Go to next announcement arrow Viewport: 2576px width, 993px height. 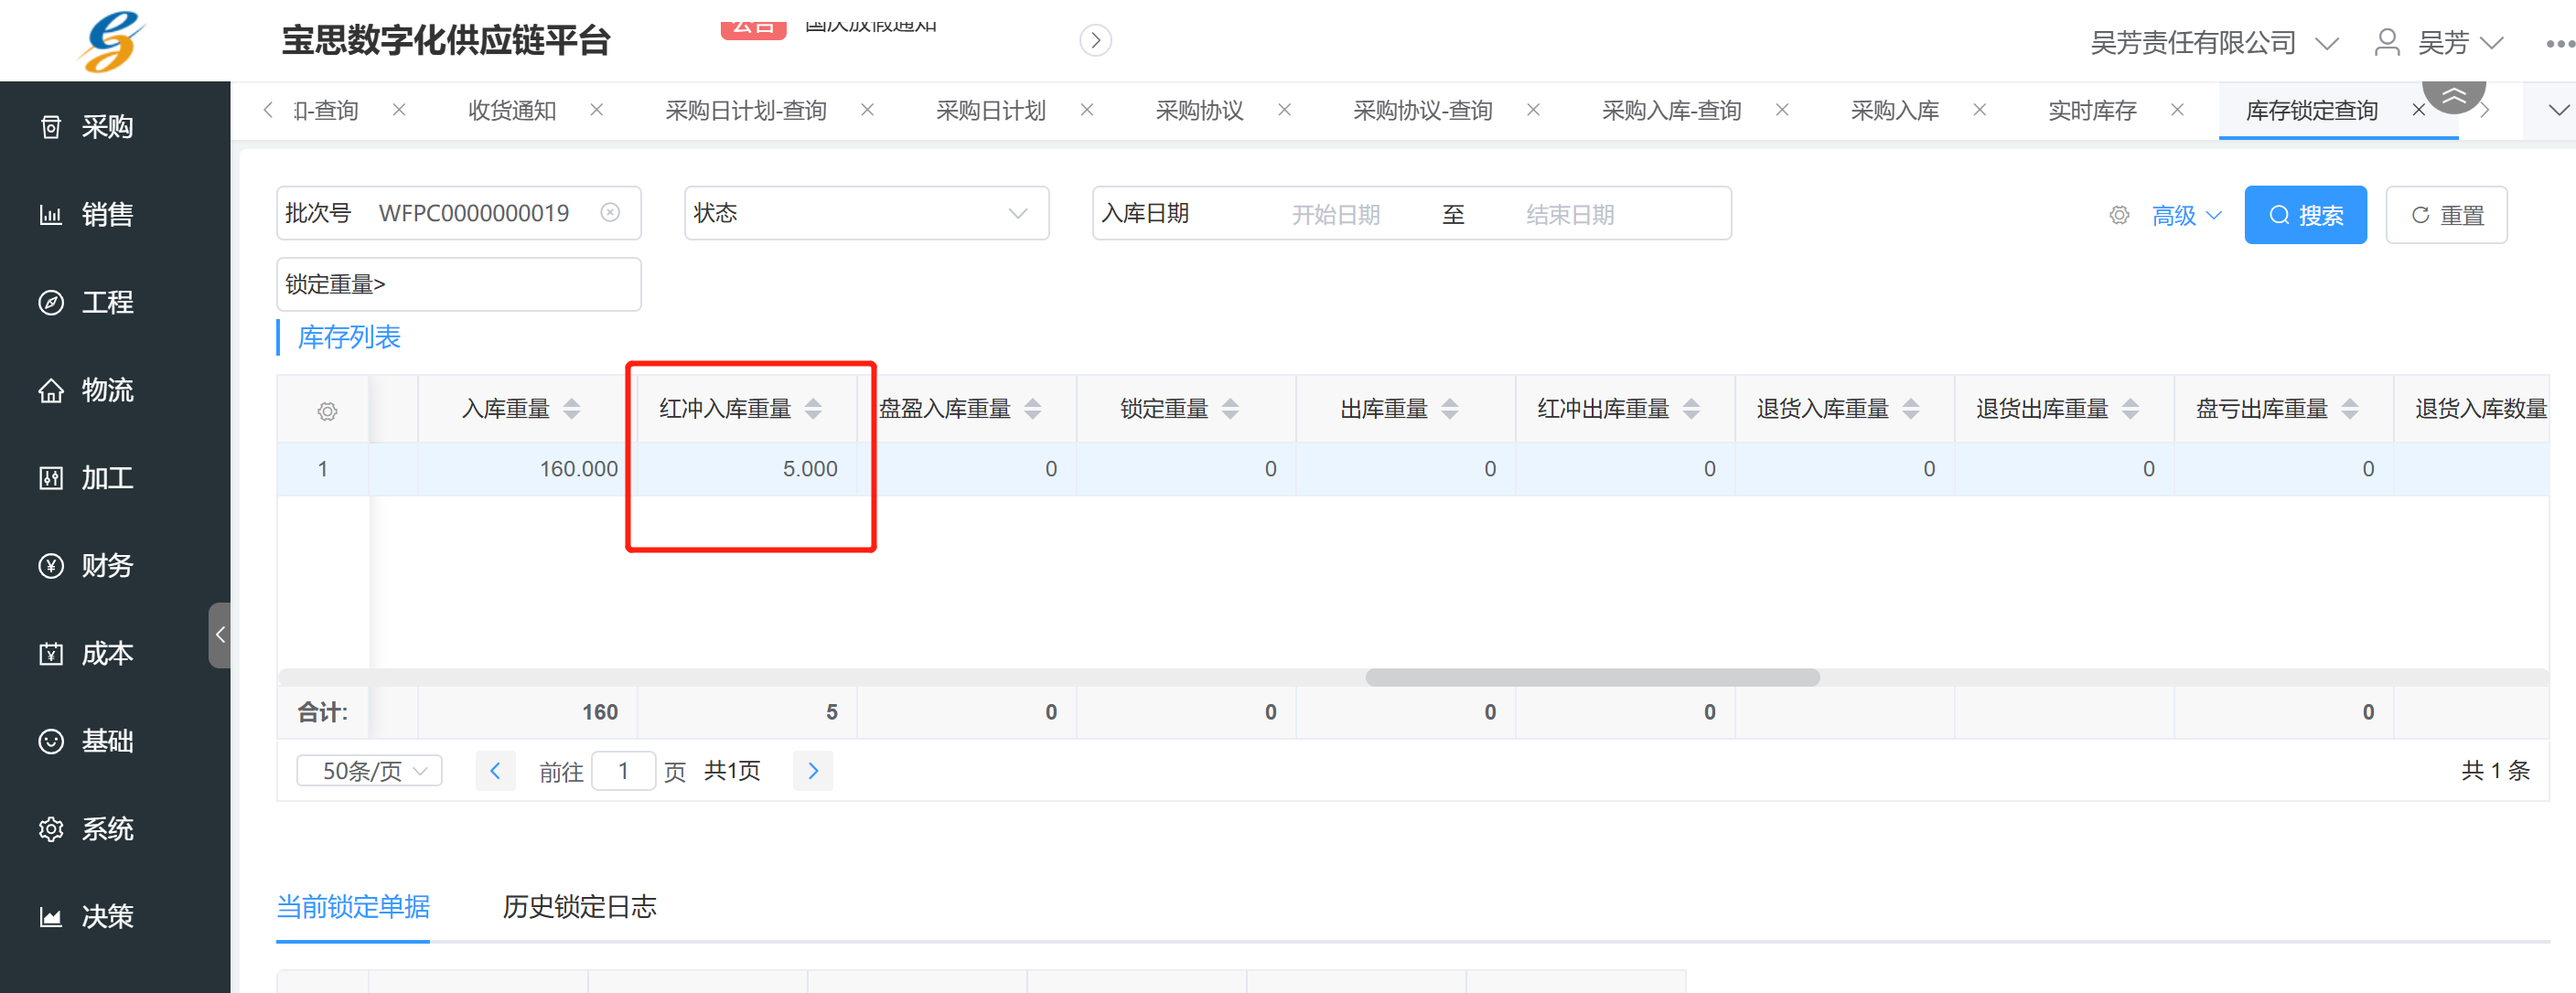(1096, 41)
